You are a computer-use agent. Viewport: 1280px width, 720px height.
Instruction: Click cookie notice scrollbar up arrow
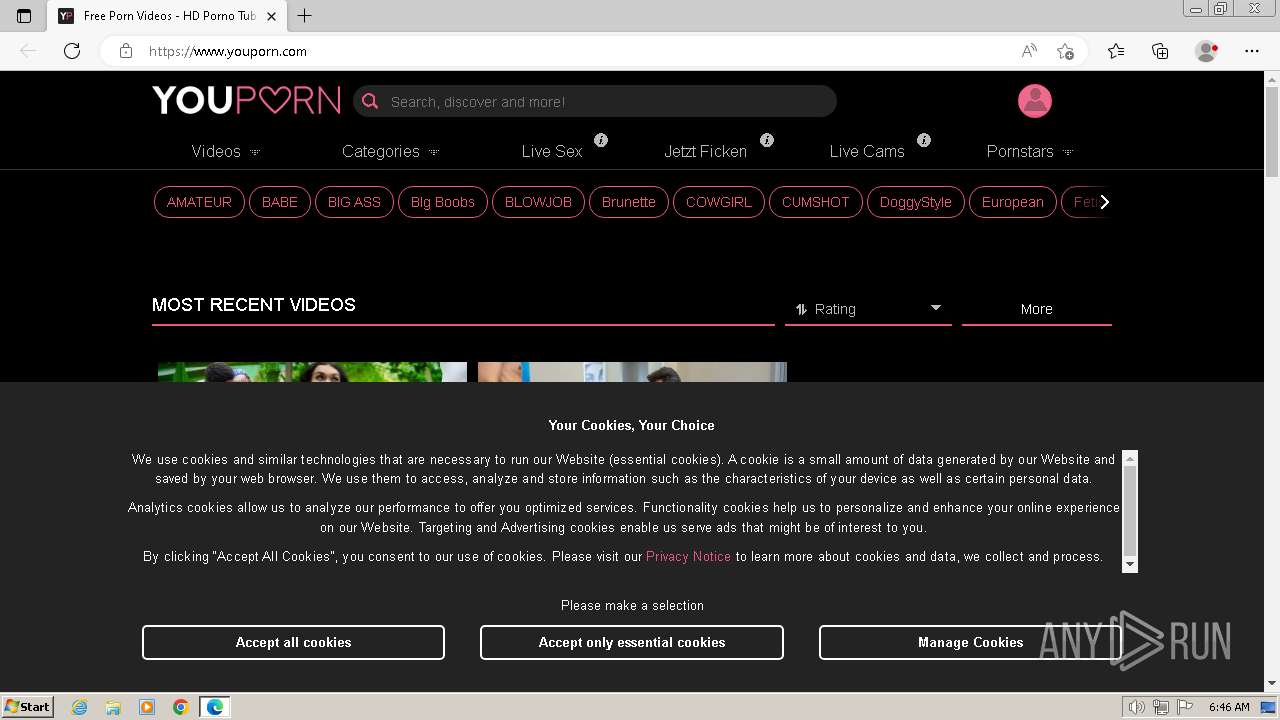click(1130, 459)
